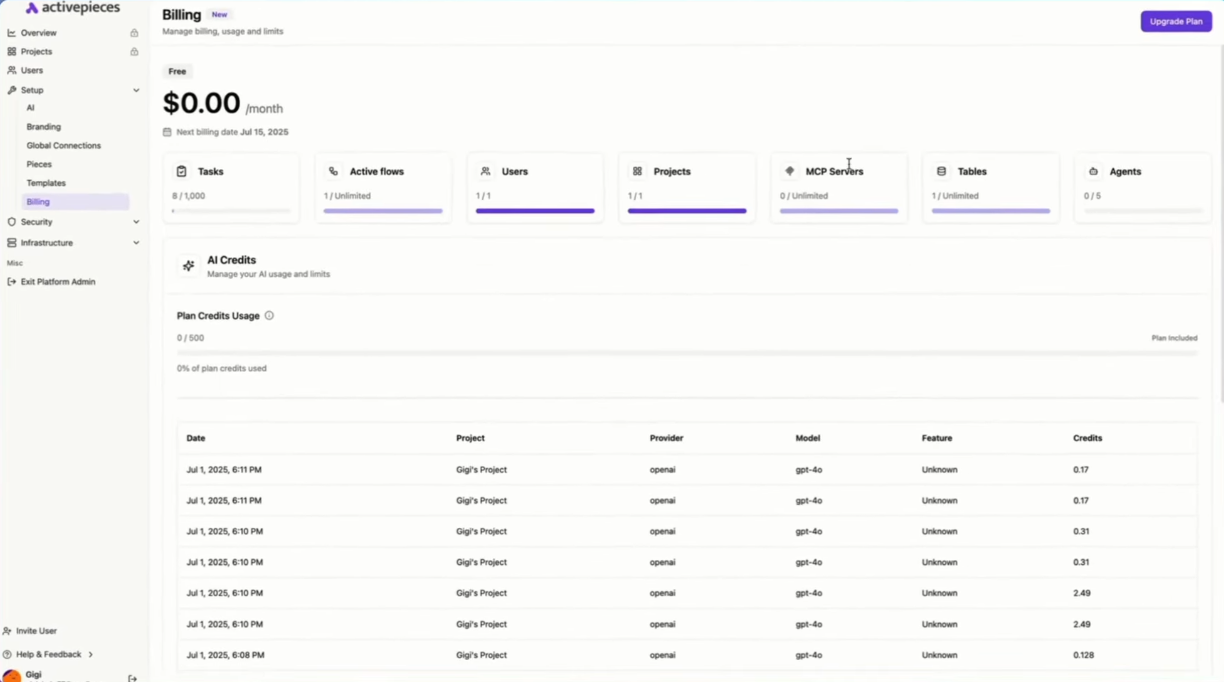Click the New badge next to Billing
The height and width of the screenshot is (682, 1224).
click(220, 15)
